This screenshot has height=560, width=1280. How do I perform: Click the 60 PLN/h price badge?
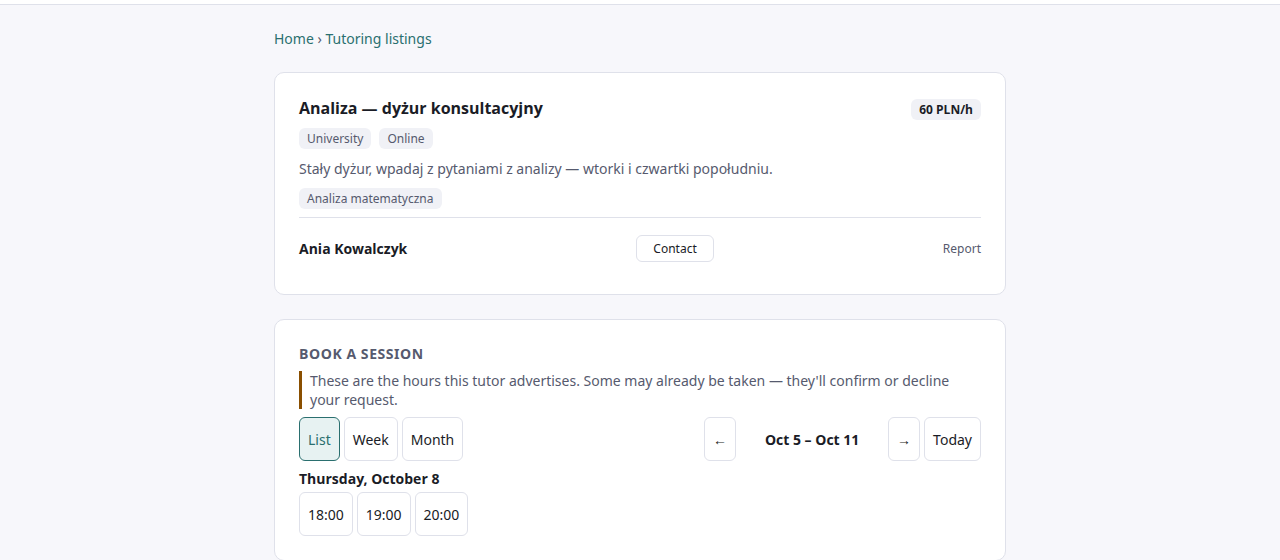946,109
